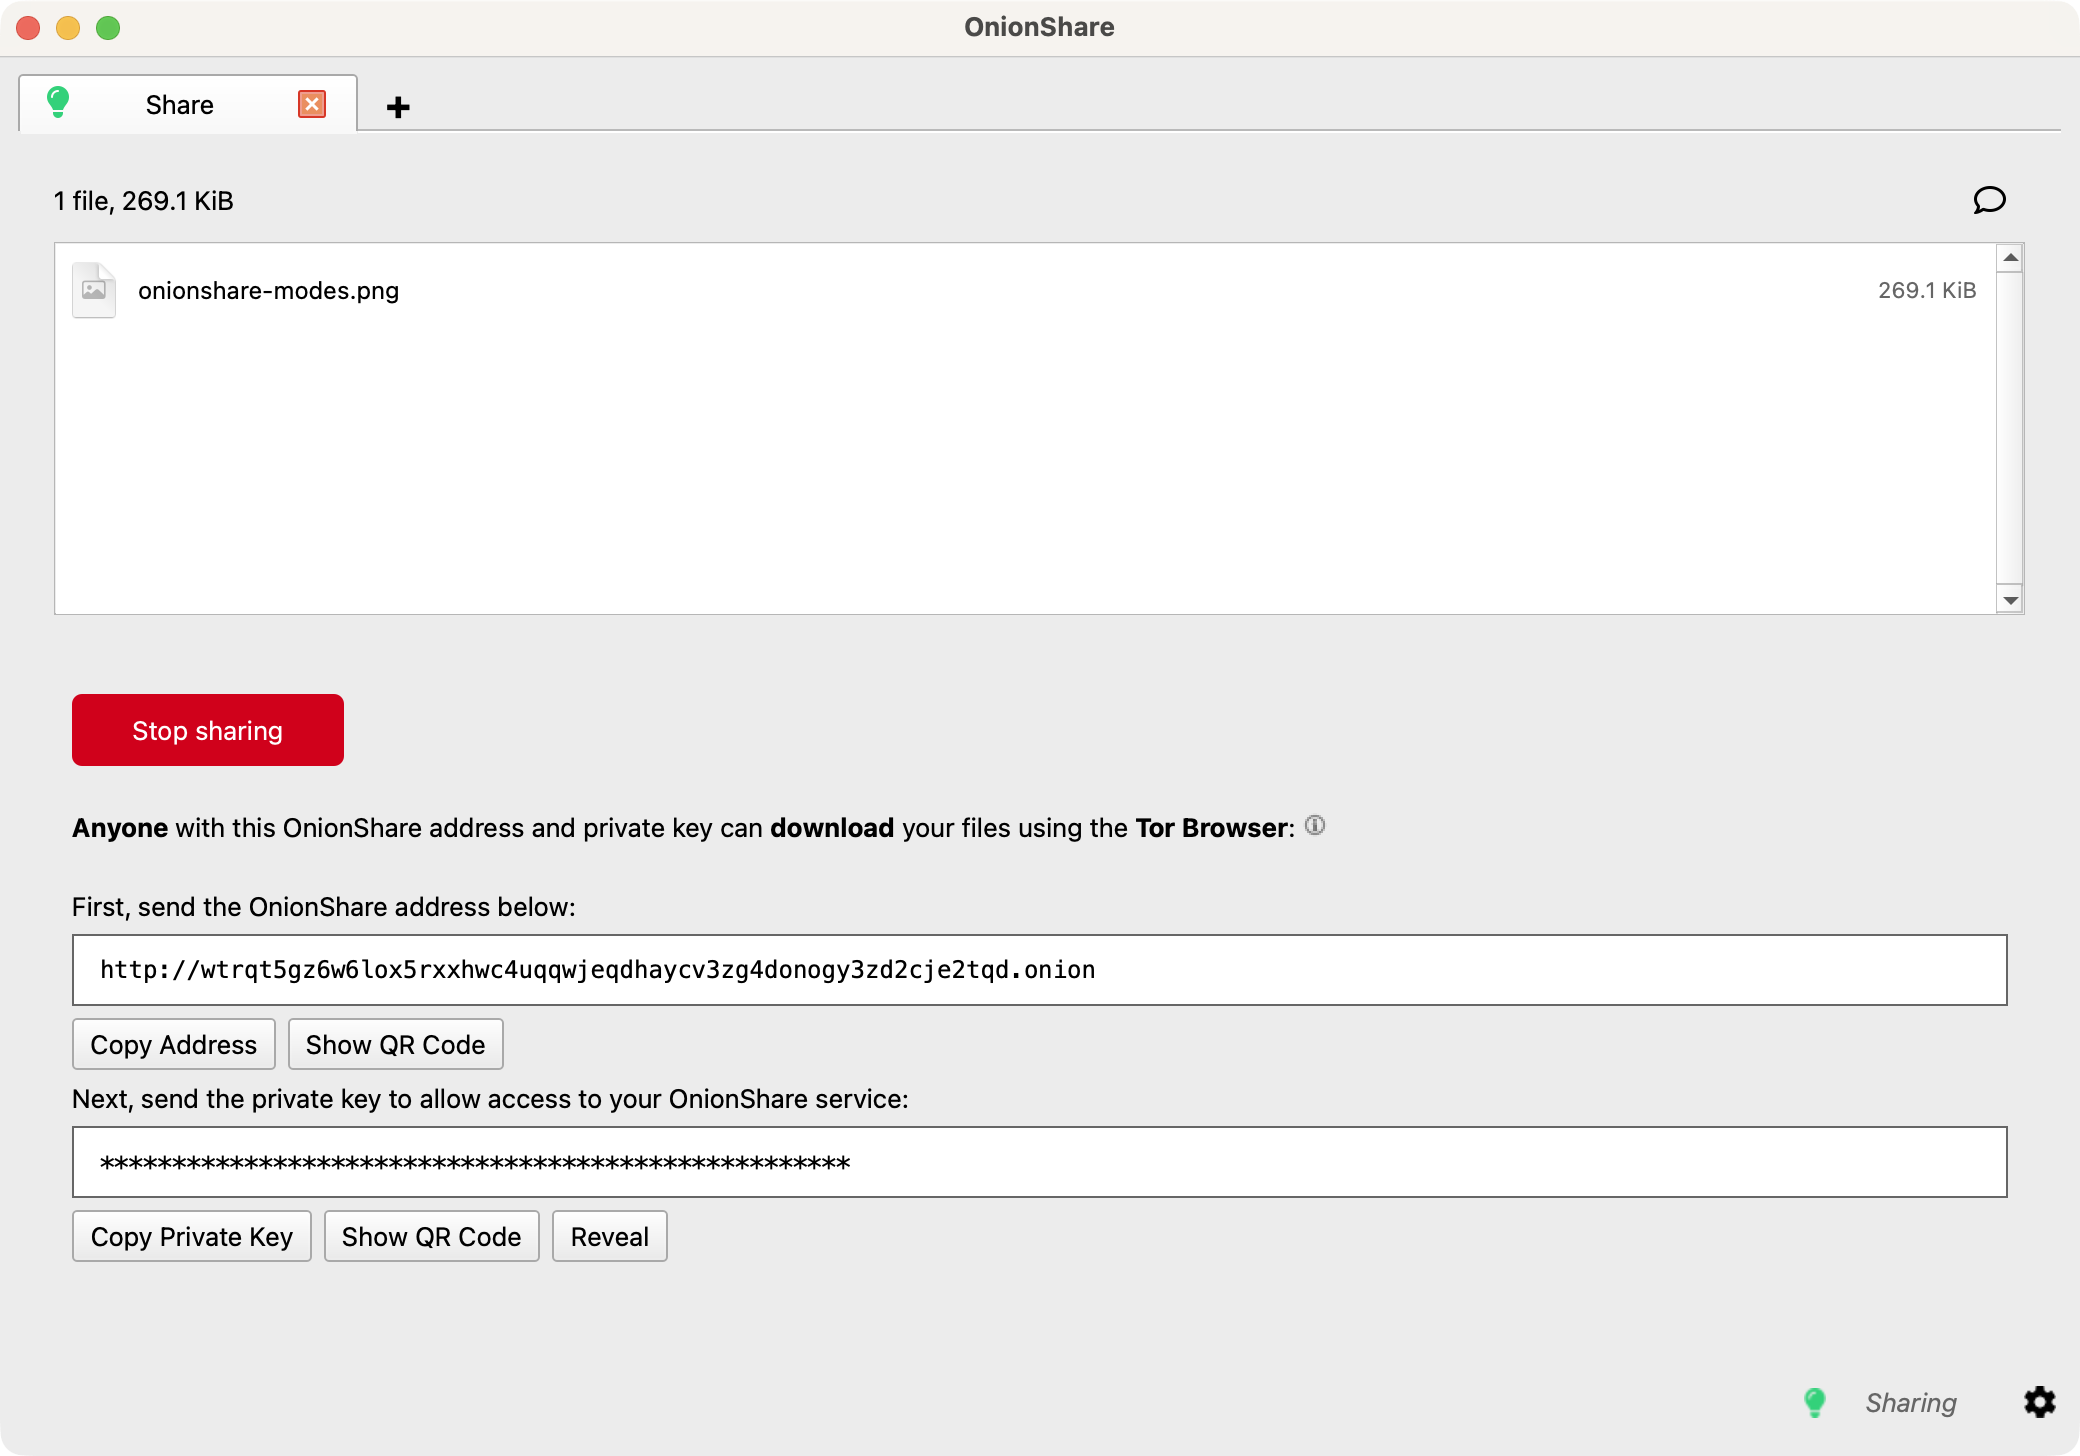Open a new tab with plus icon
Viewport: 2080px width, 1456px height.
click(398, 107)
